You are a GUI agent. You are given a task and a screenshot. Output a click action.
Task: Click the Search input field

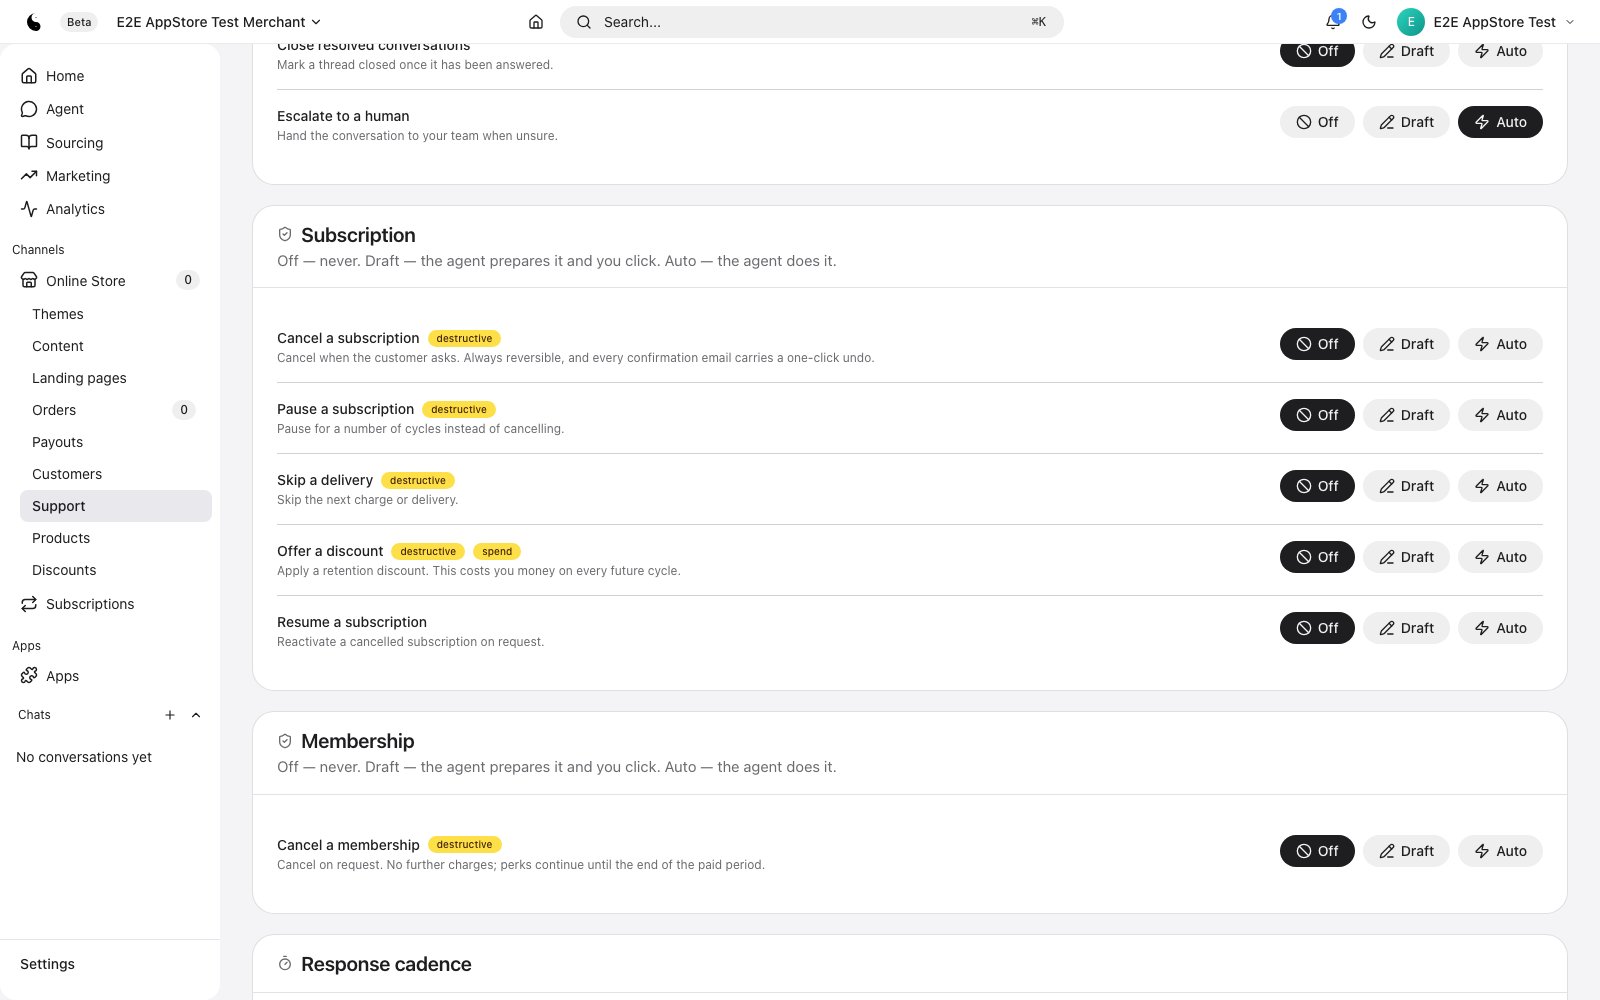[x=812, y=22]
